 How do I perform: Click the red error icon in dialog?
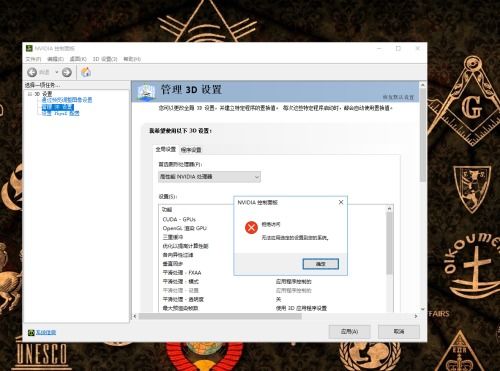251,228
